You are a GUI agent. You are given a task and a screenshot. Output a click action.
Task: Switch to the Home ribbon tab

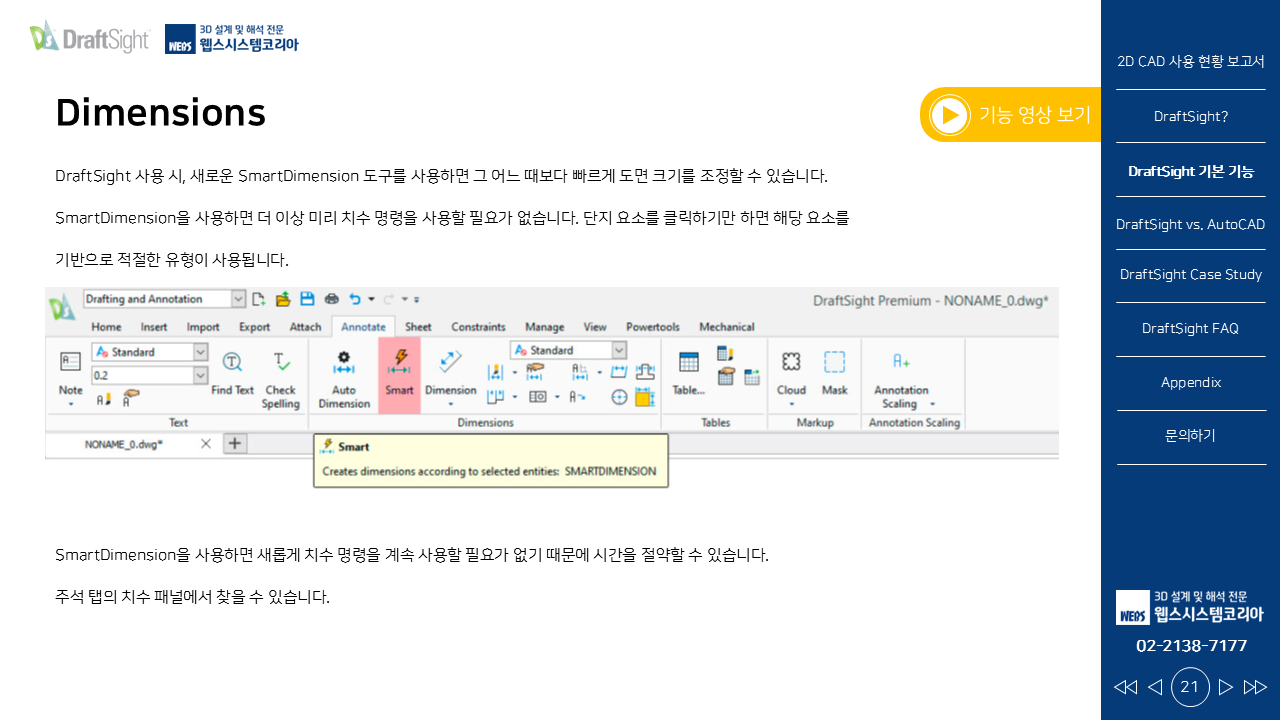(x=106, y=327)
